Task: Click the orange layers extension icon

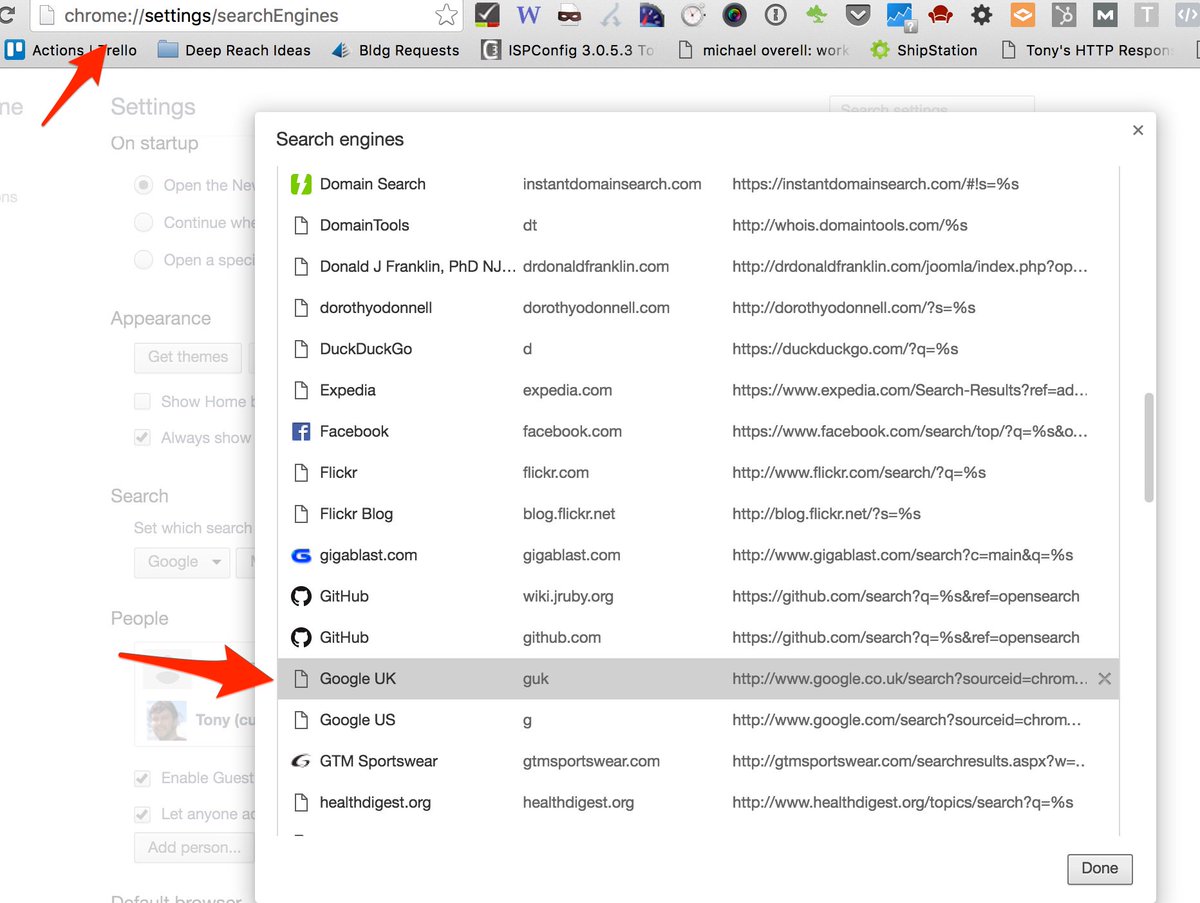Action: point(1023,15)
